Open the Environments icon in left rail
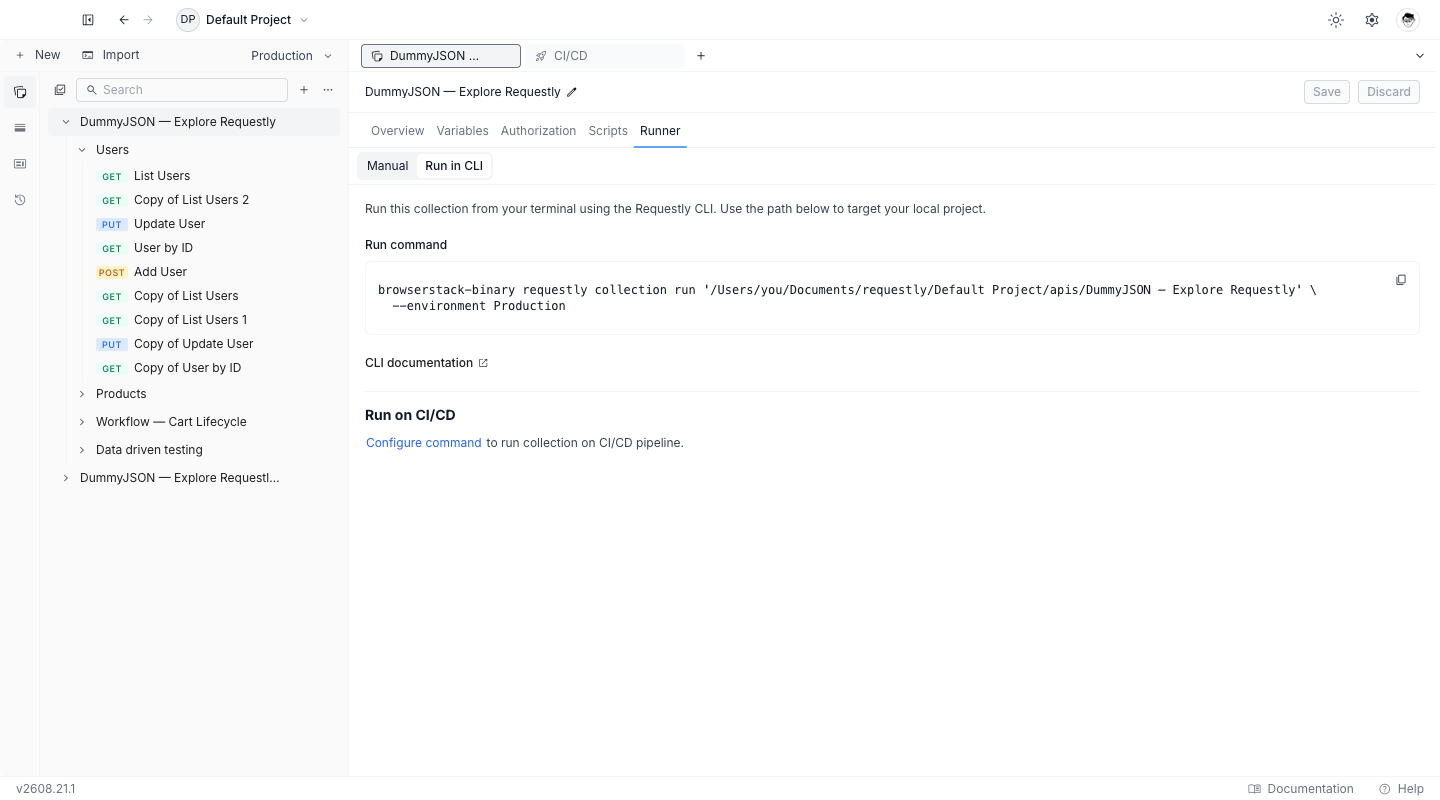1440x800 pixels. pyautogui.click(x=20, y=128)
